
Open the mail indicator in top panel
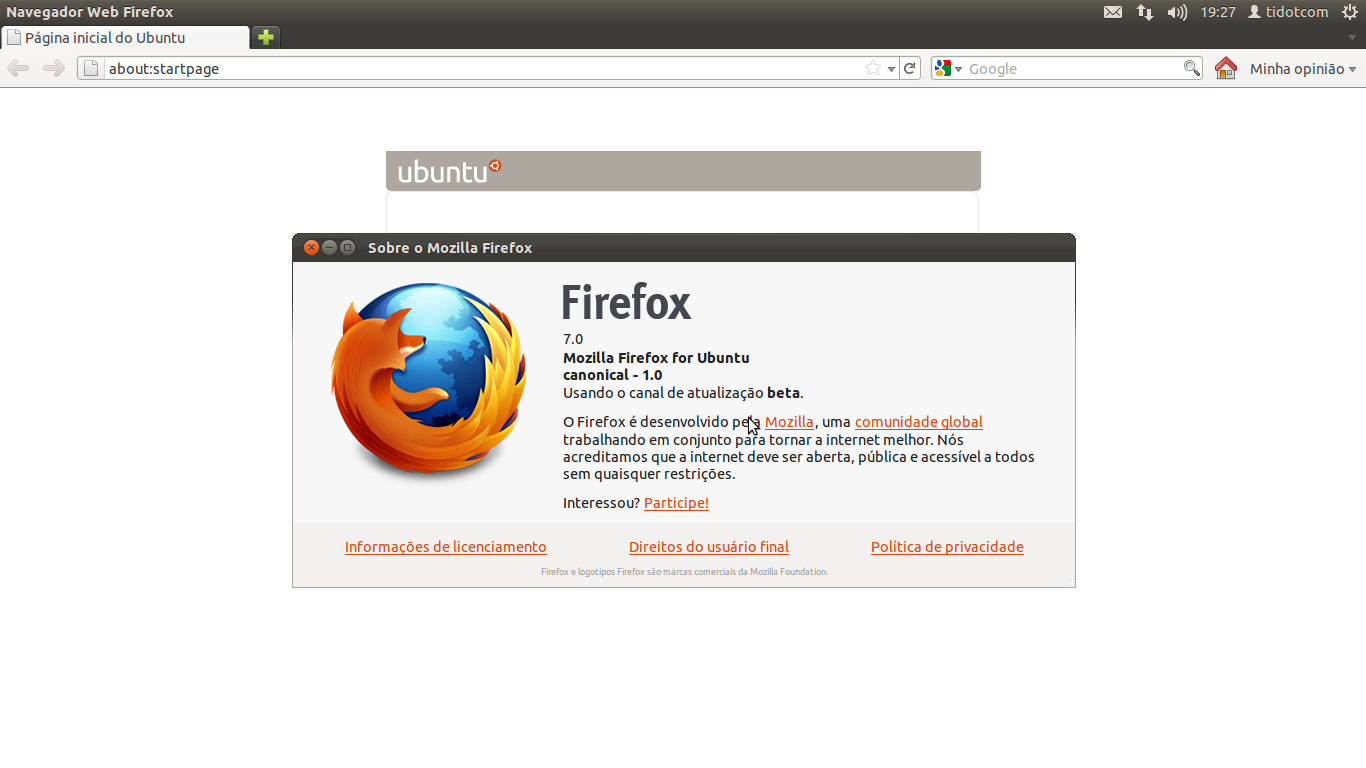click(x=1113, y=12)
